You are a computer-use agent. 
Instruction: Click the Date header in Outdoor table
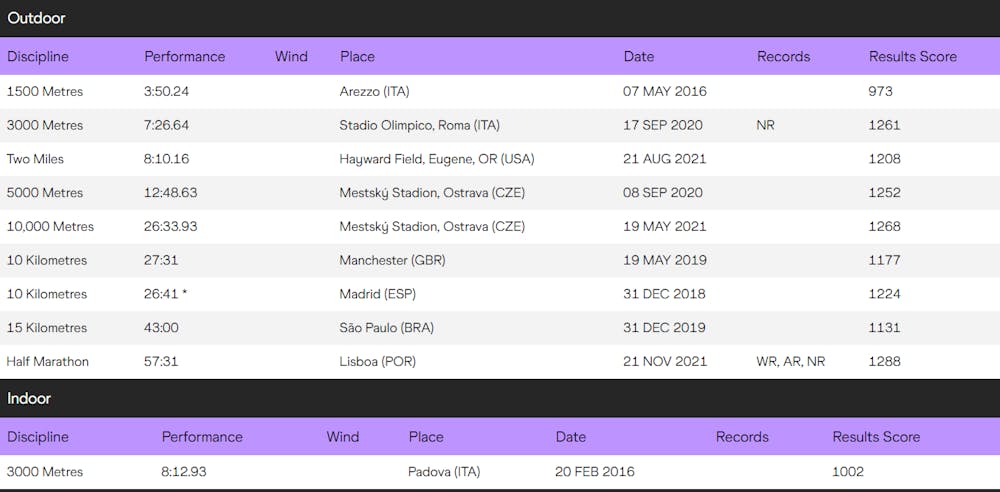[638, 57]
